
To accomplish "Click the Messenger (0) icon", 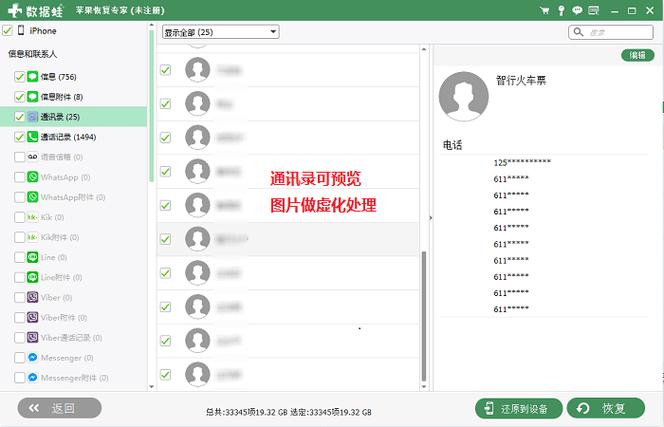I will click(x=33, y=358).
